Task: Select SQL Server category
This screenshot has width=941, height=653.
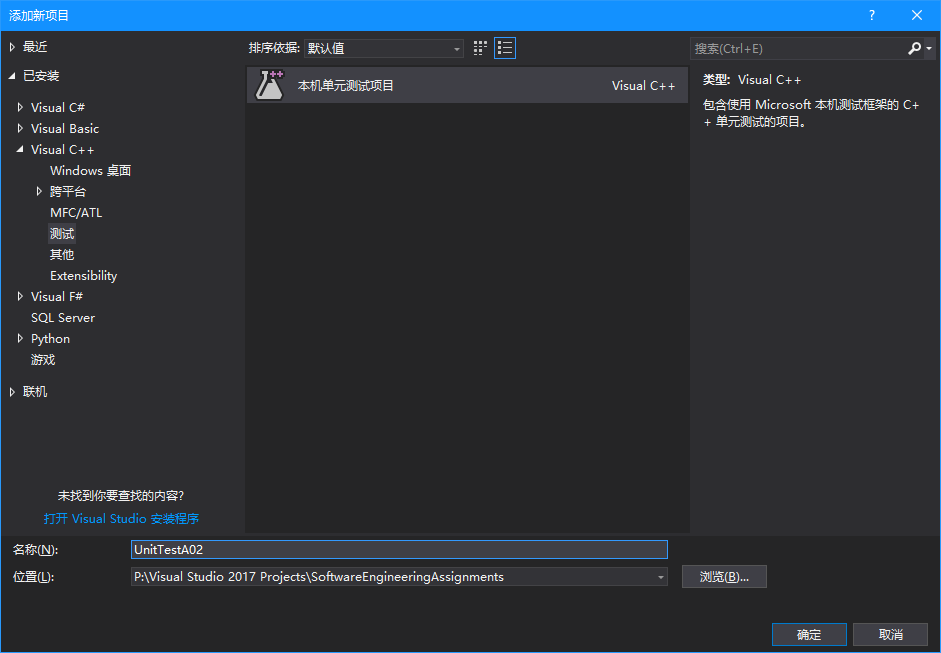Action: coord(63,317)
